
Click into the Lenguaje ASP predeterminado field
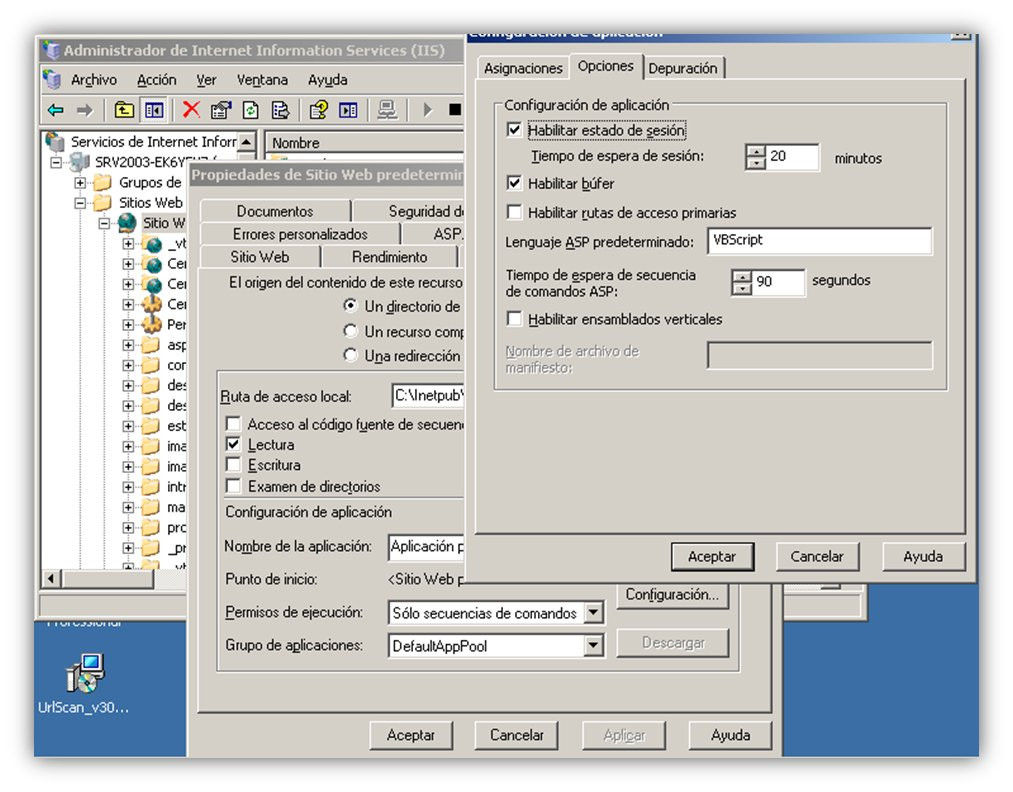tap(819, 240)
